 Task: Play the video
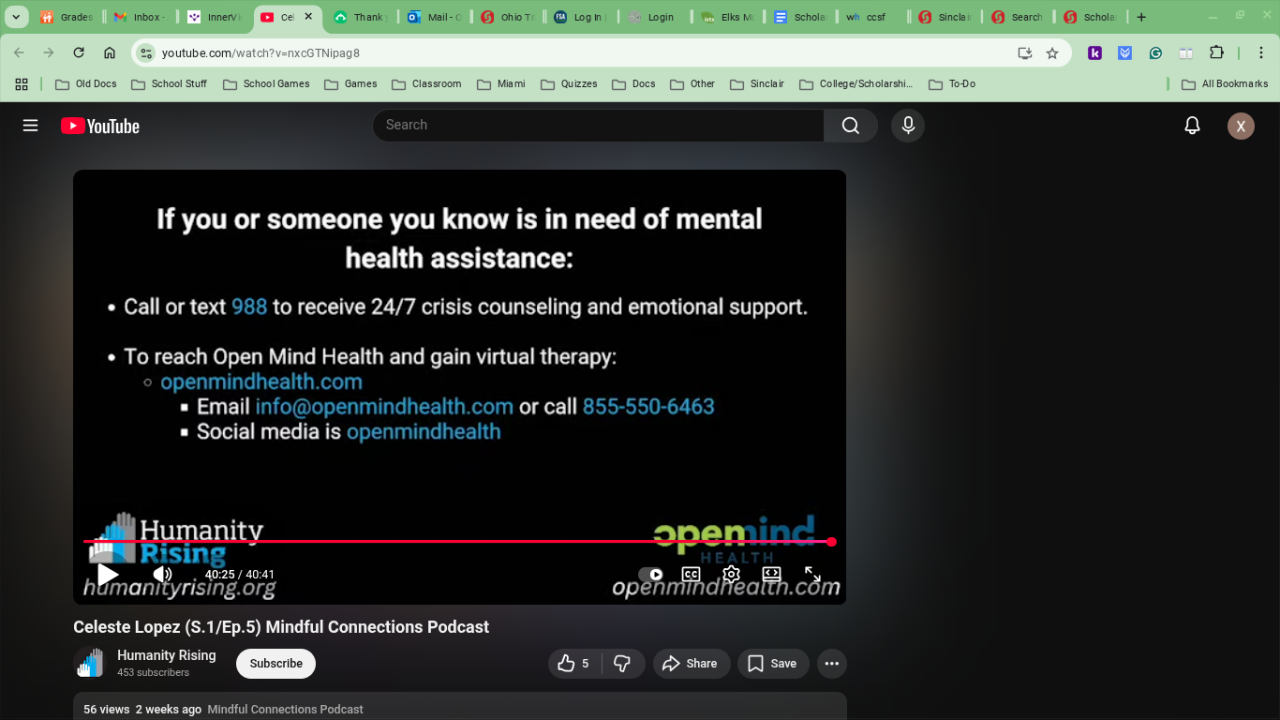pyautogui.click(x=108, y=574)
